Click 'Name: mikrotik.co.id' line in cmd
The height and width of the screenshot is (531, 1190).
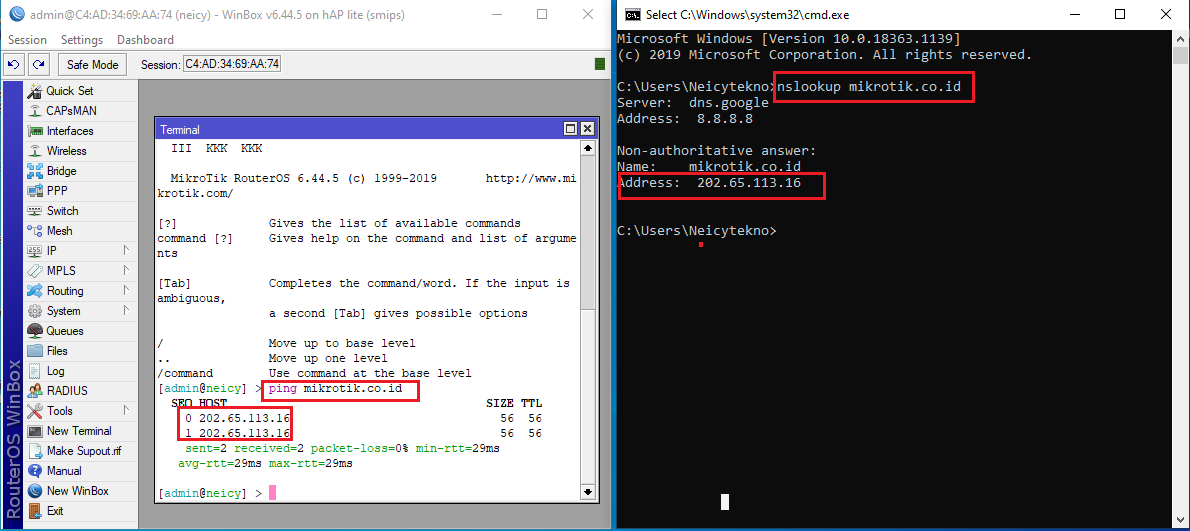pos(709,166)
